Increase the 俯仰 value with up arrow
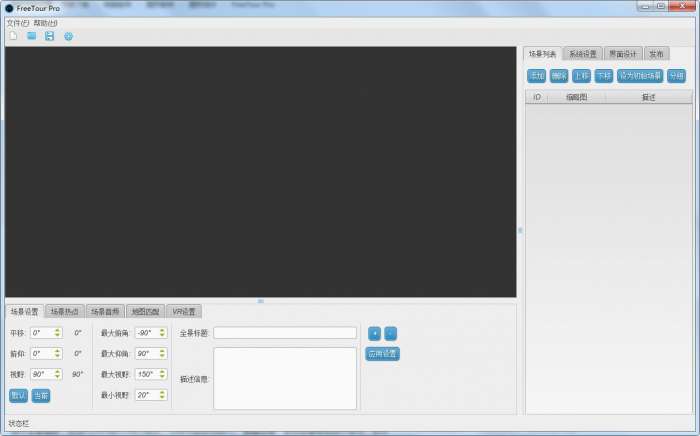 (57, 351)
